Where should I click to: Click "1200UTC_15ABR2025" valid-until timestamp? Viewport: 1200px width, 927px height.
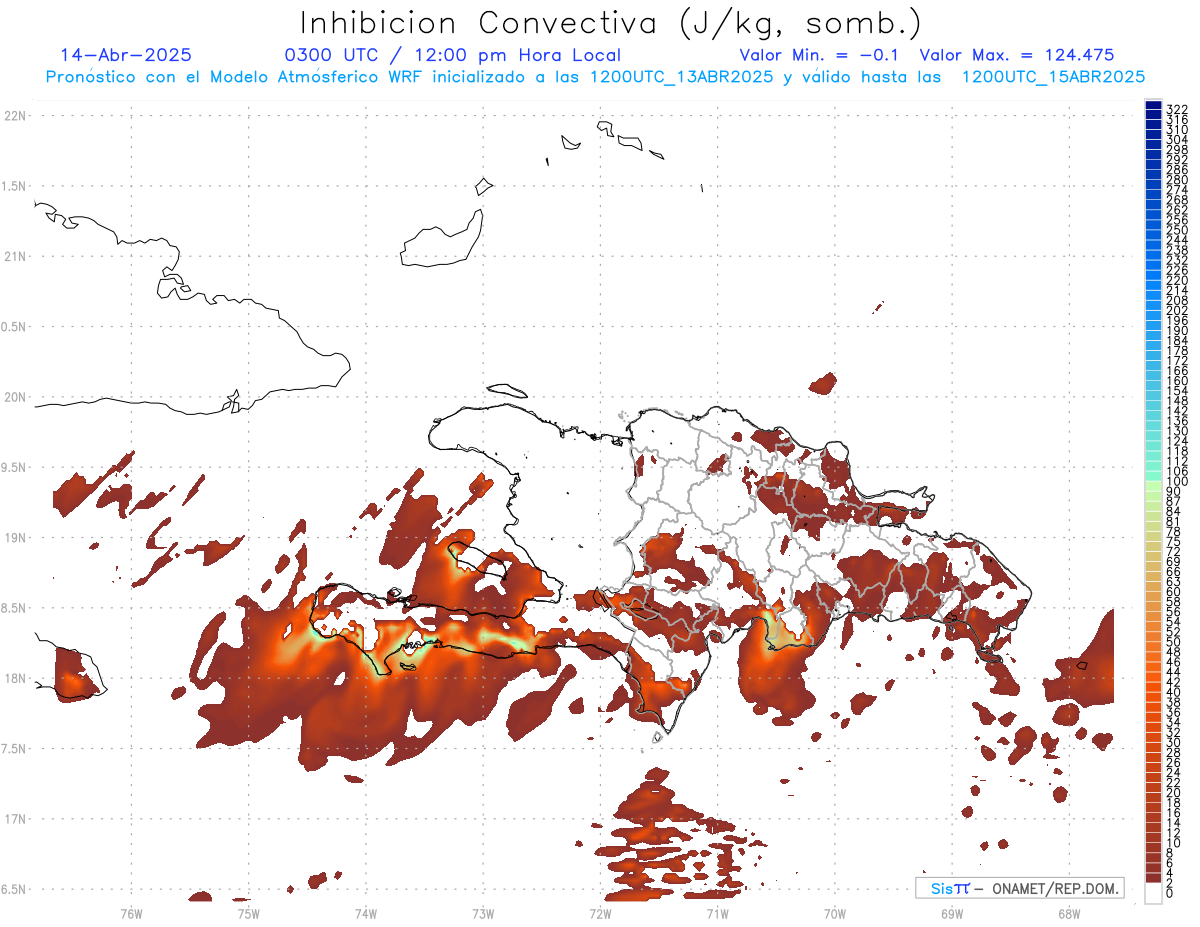tap(1053, 77)
